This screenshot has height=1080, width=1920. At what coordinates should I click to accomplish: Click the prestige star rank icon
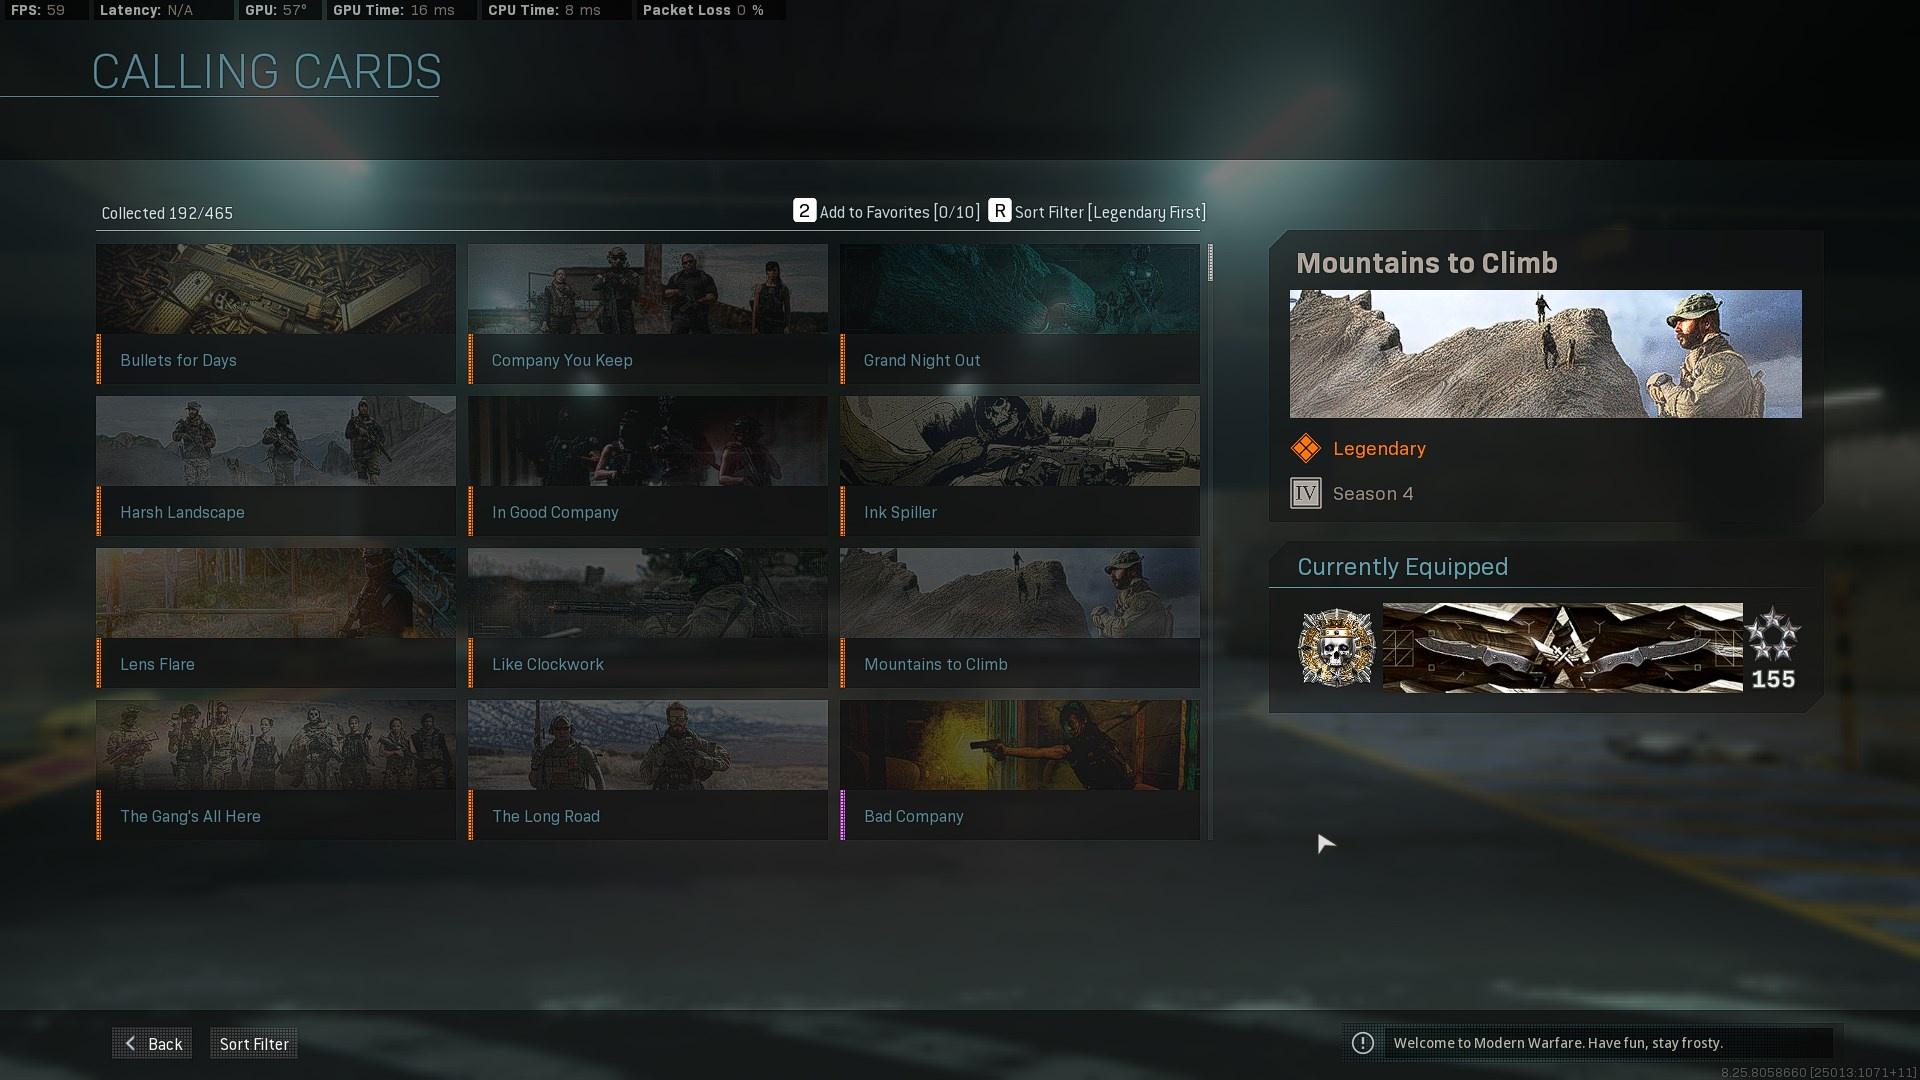(x=1772, y=635)
